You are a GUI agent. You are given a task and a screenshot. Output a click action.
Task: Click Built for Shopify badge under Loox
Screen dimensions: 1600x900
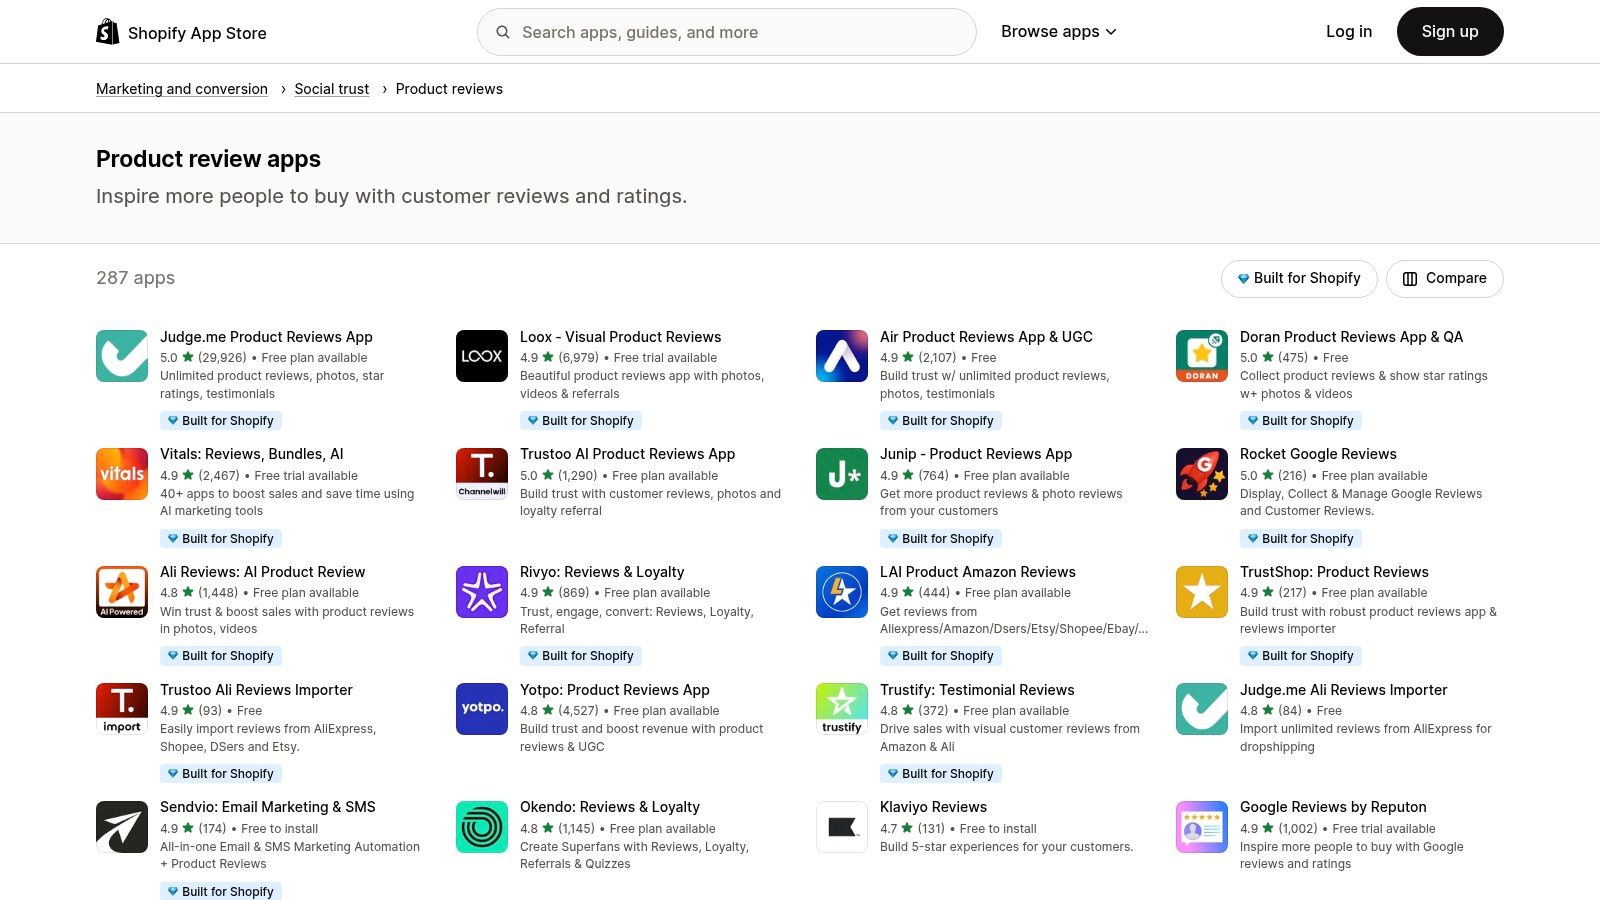[x=581, y=421]
